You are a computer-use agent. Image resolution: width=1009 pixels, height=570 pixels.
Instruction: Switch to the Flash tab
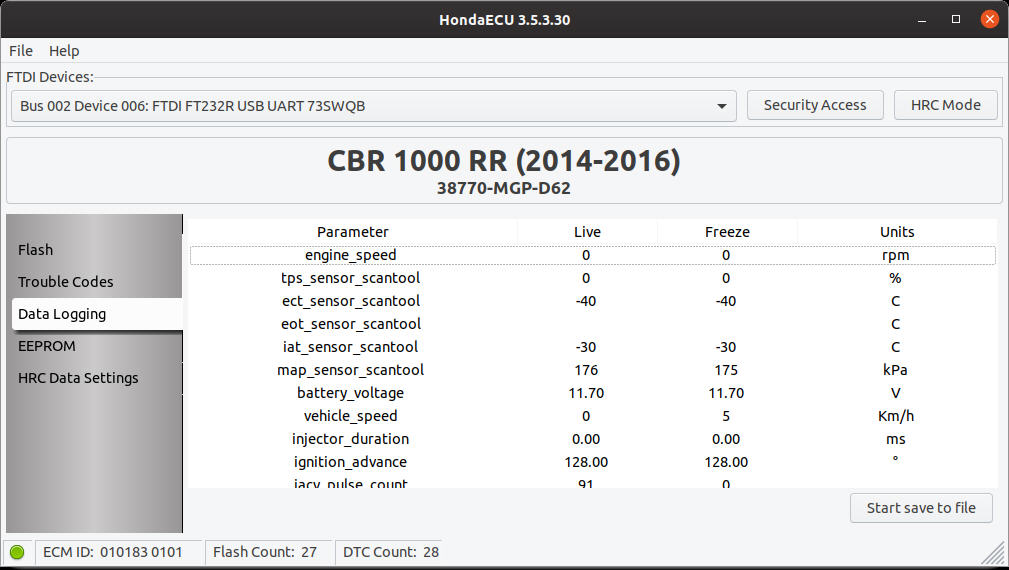[35, 250]
